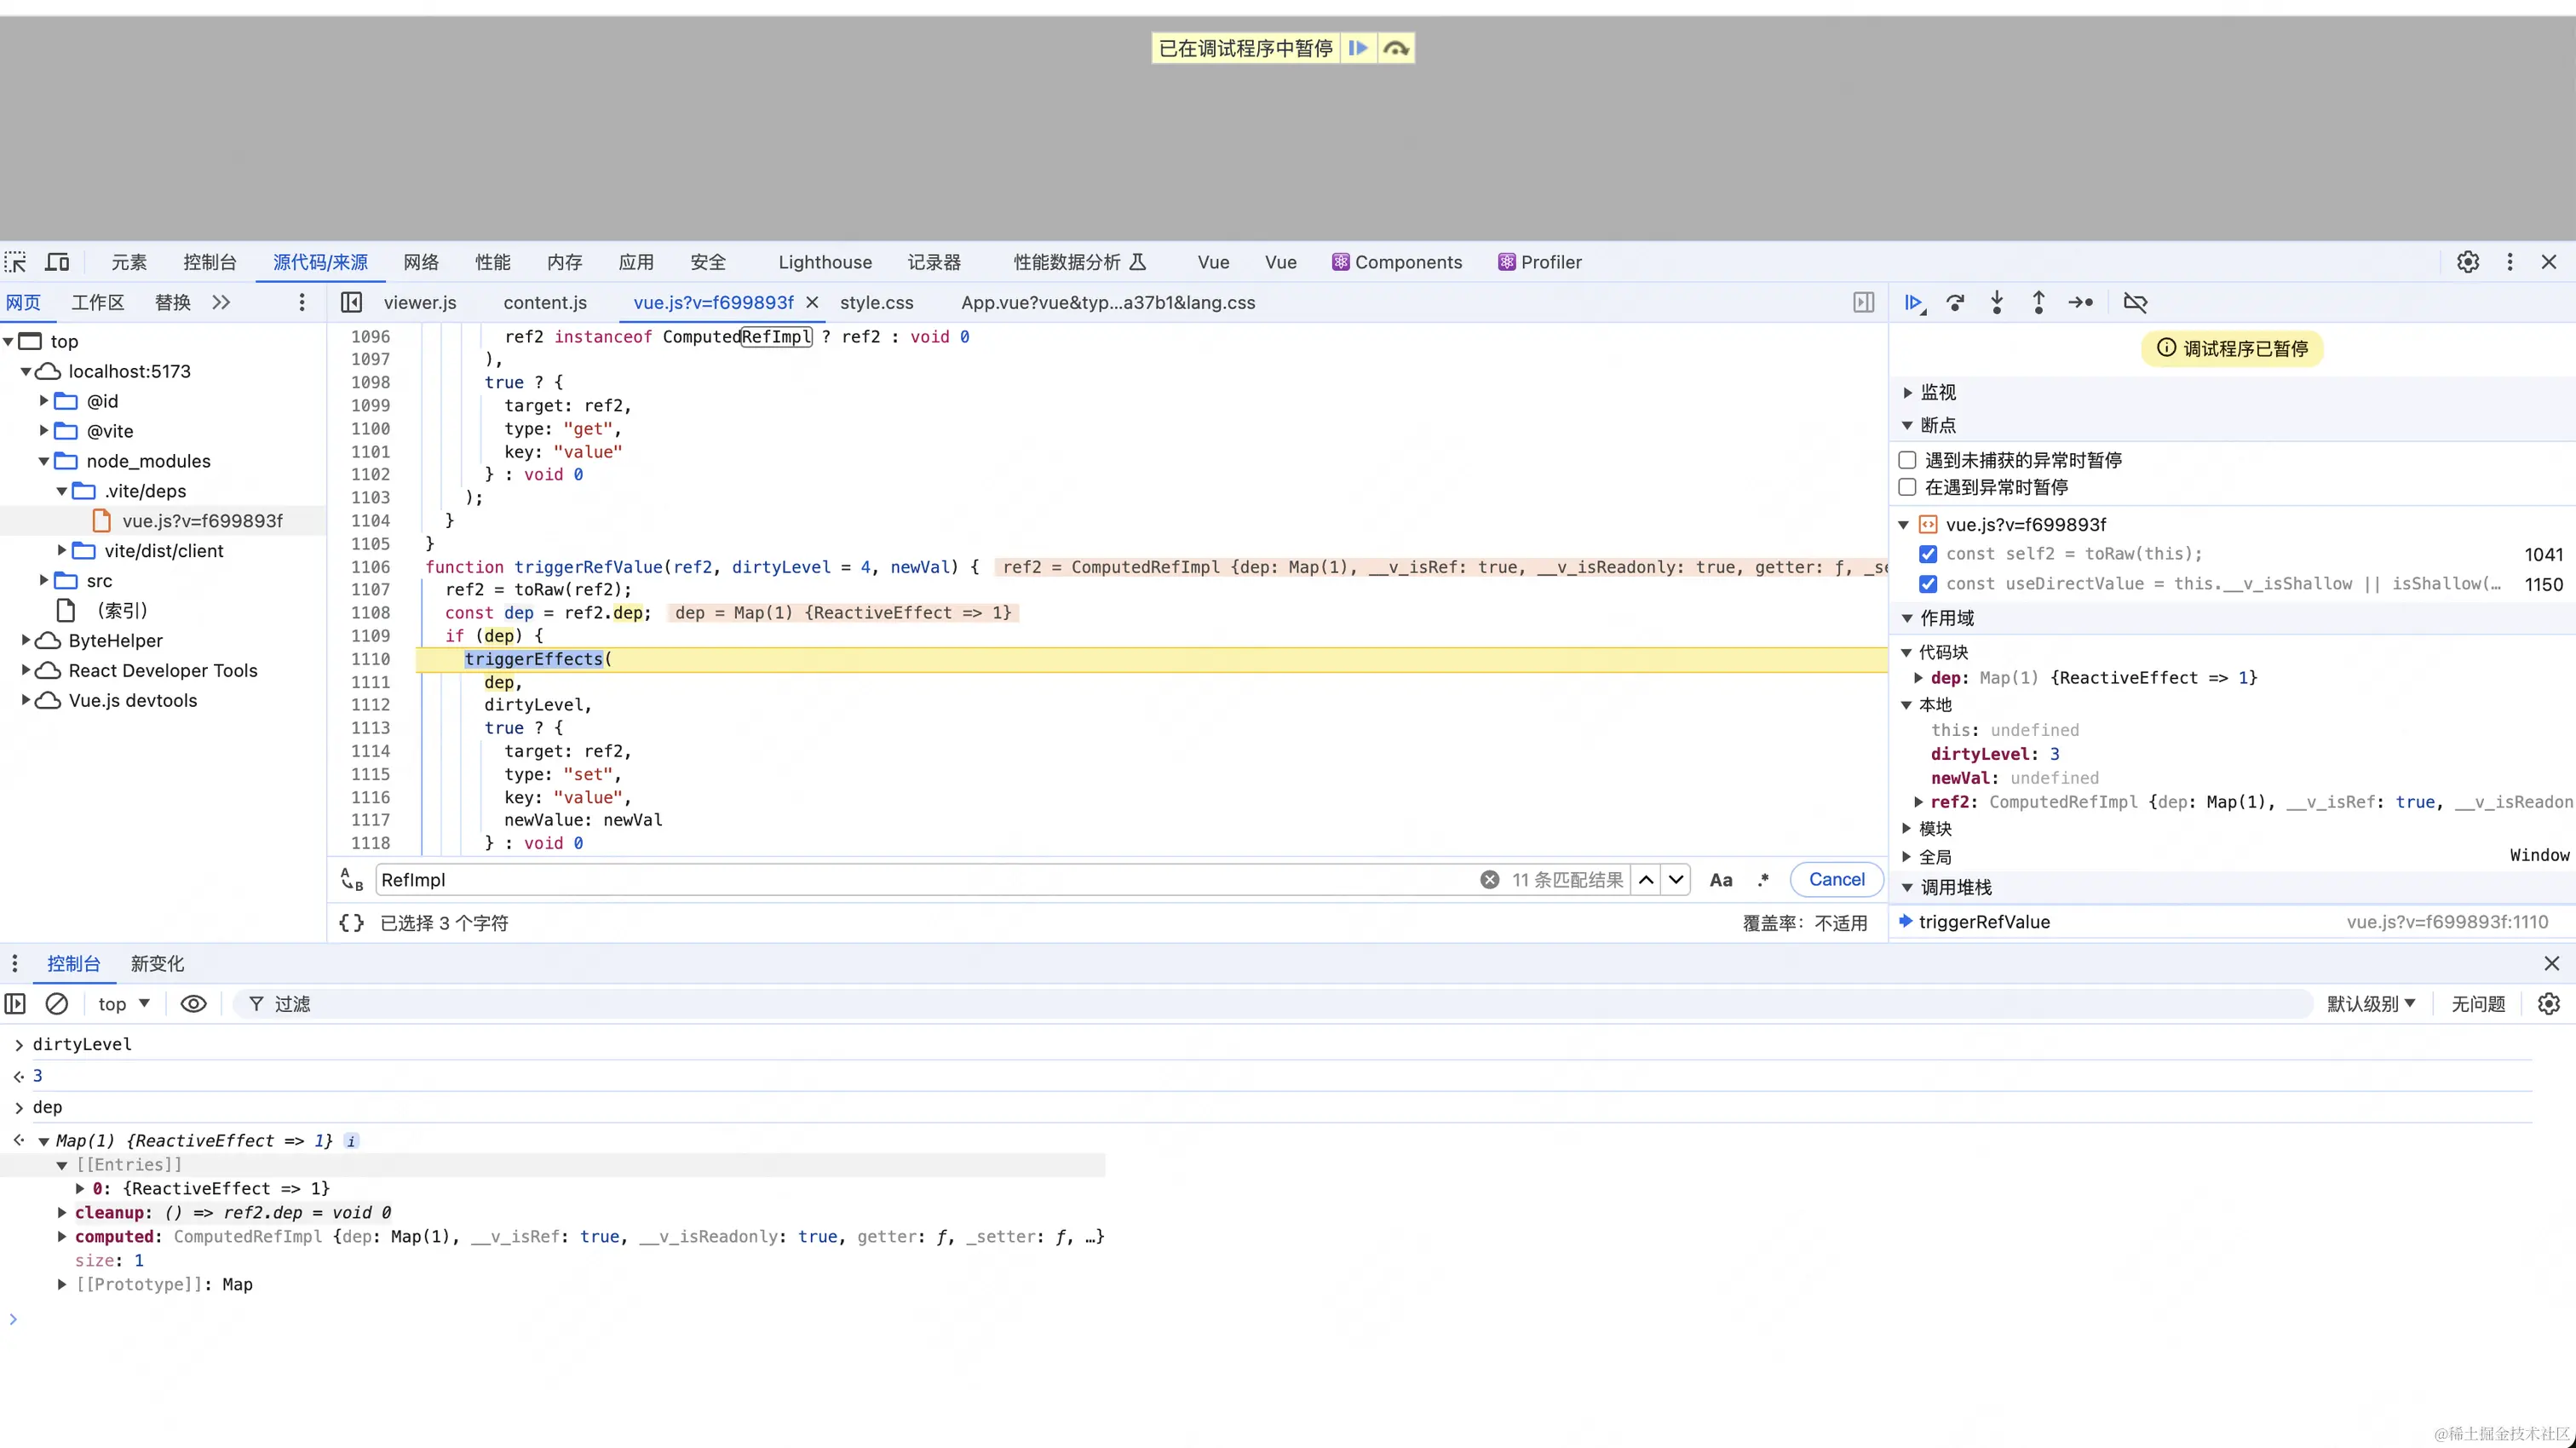
Task: Switch to the 网络 network tab
Action: point(421,262)
